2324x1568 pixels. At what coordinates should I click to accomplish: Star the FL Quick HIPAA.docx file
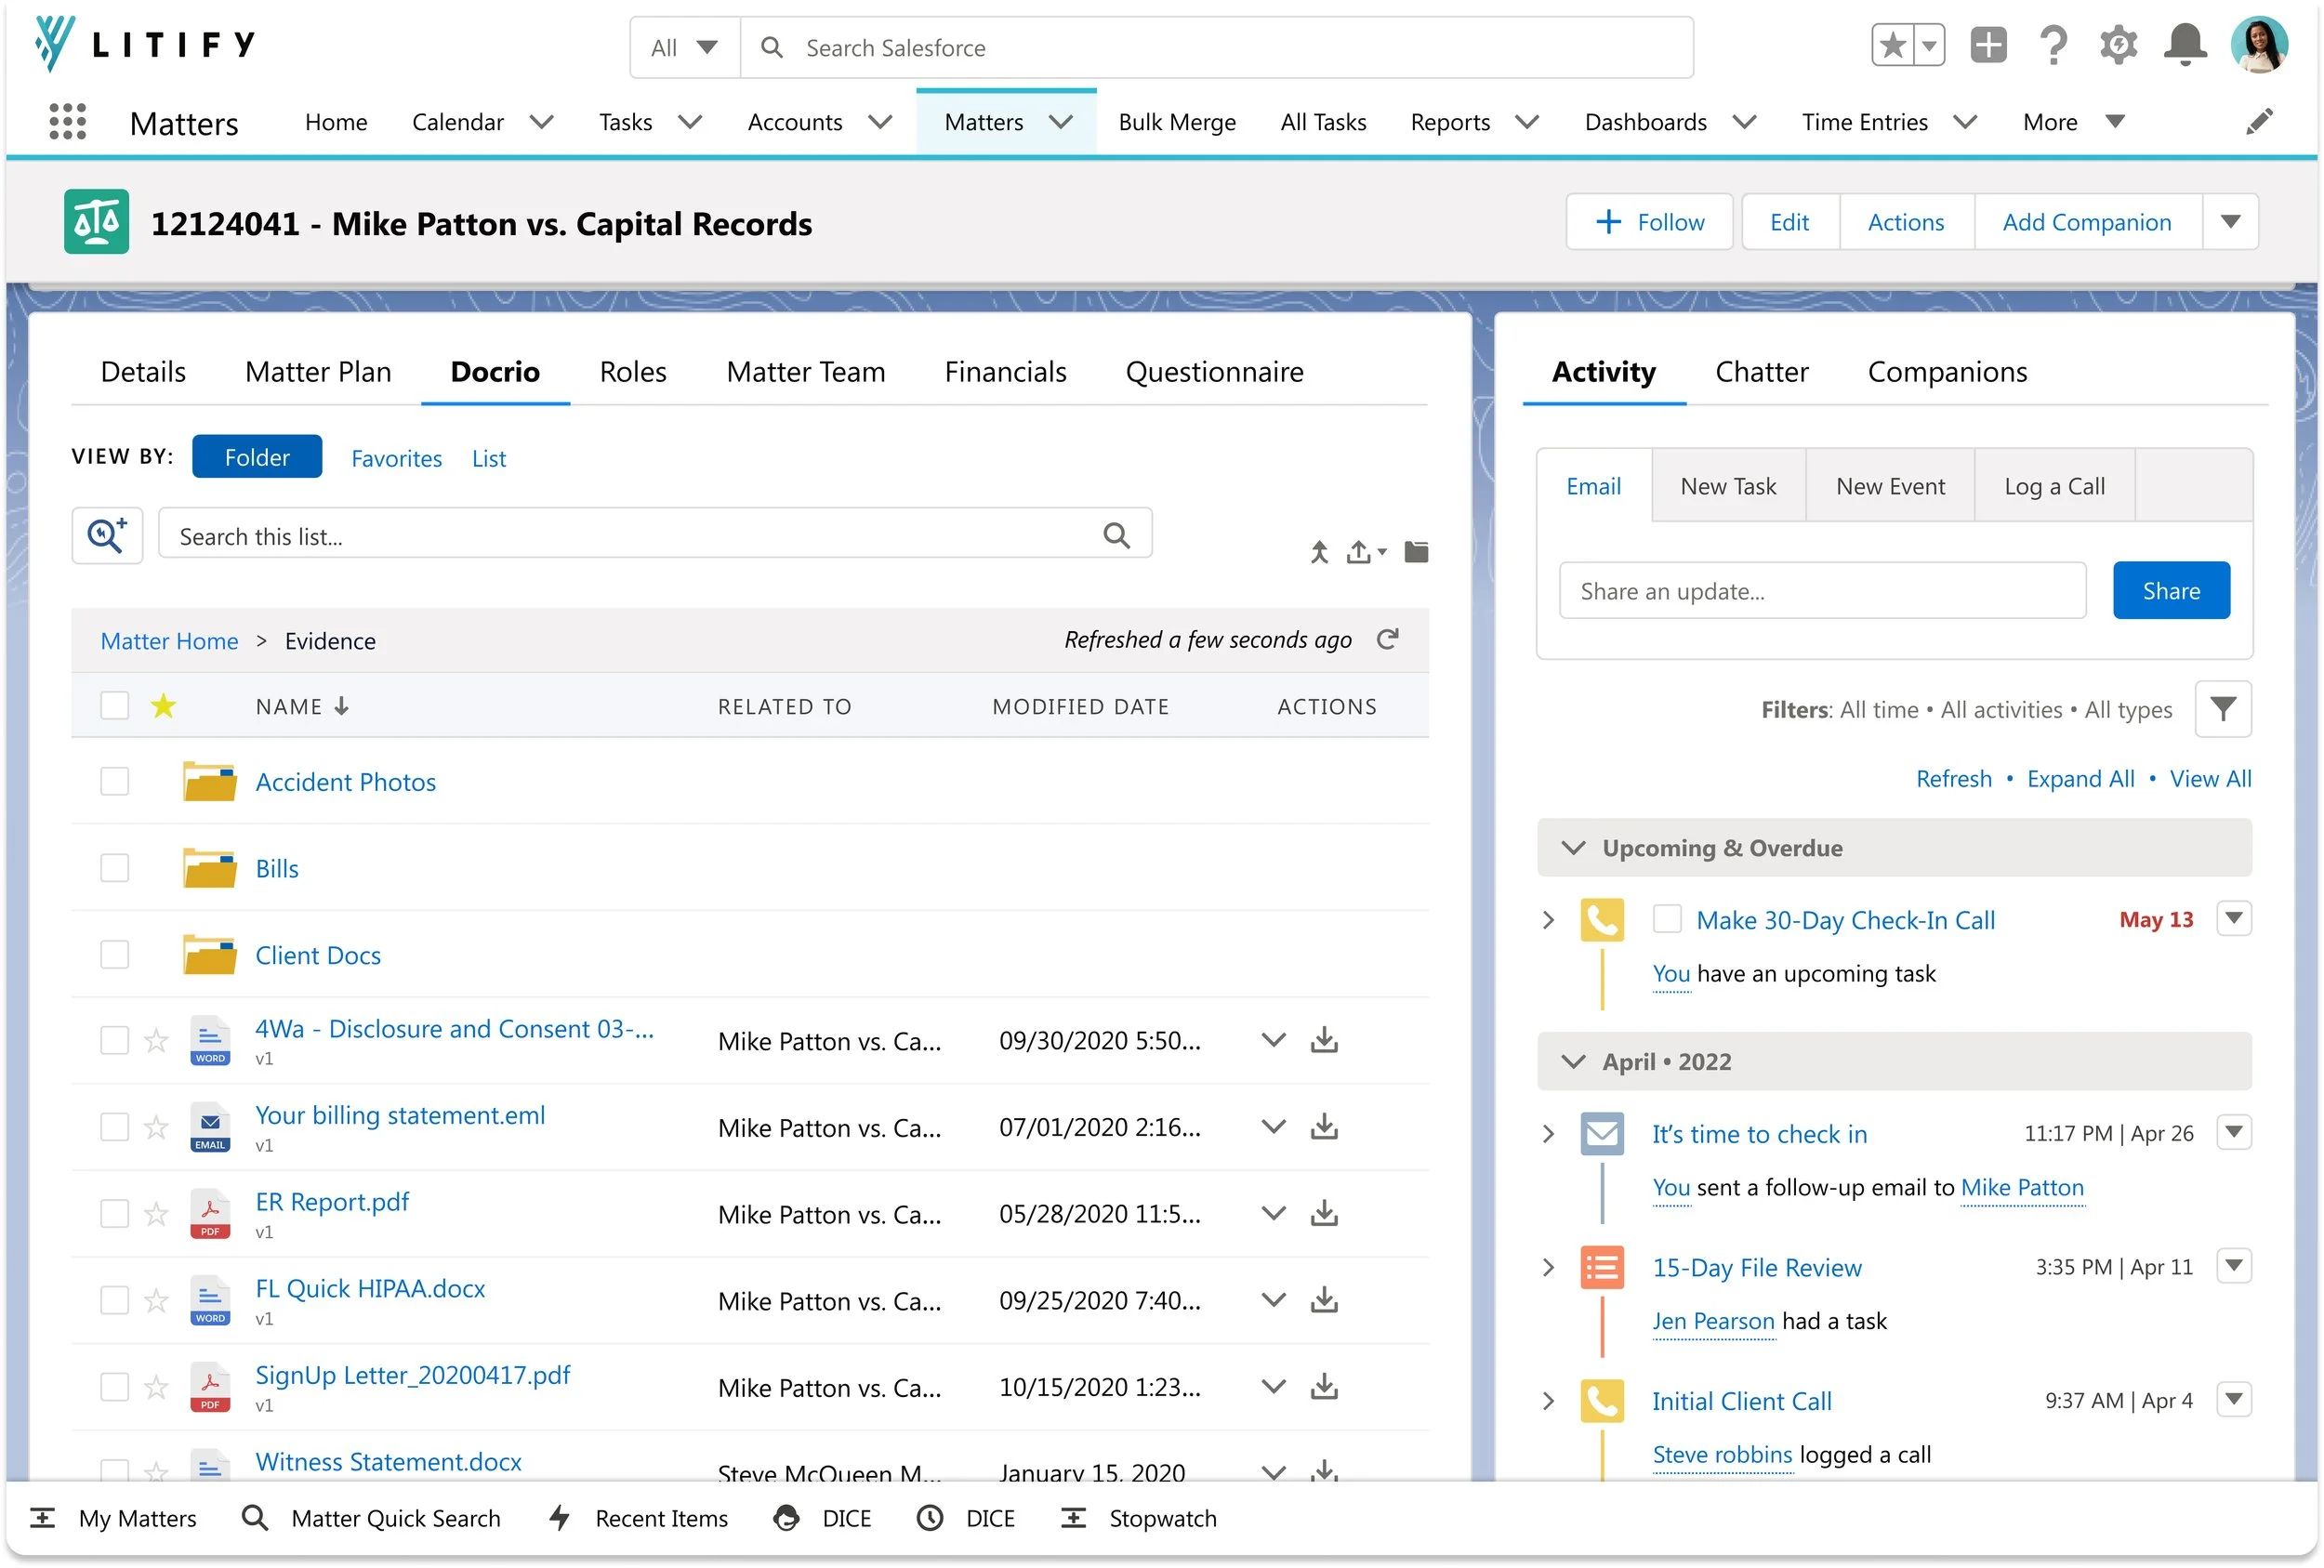156,1301
